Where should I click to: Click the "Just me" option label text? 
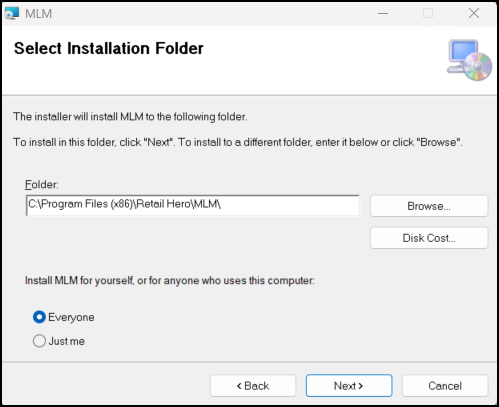pyautogui.click(x=66, y=341)
